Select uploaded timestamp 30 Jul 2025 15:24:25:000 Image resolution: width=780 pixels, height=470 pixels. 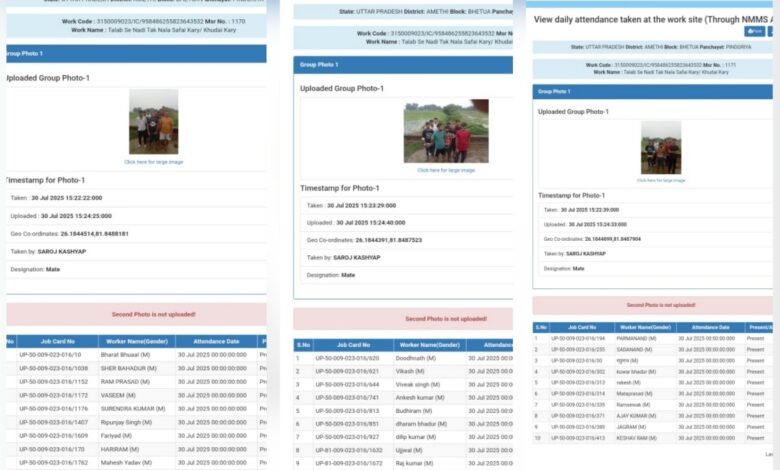tap(76, 216)
